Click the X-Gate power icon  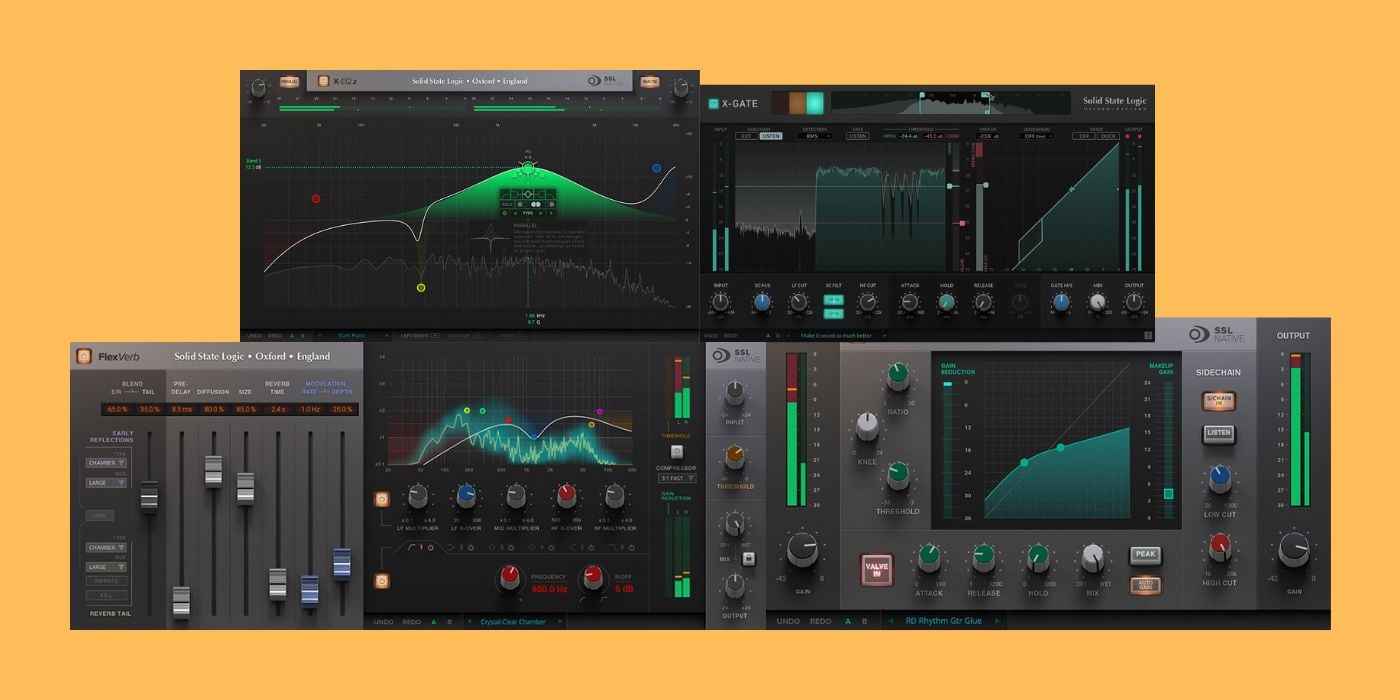pos(713,103)
